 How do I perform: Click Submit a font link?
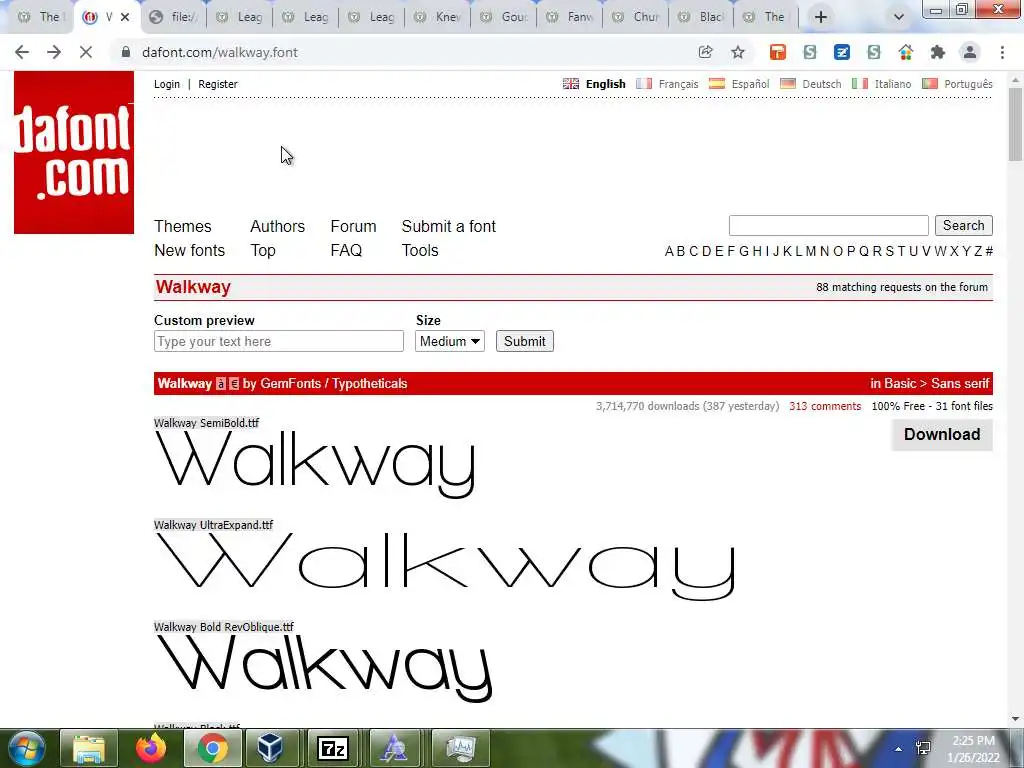coord(449,226)
